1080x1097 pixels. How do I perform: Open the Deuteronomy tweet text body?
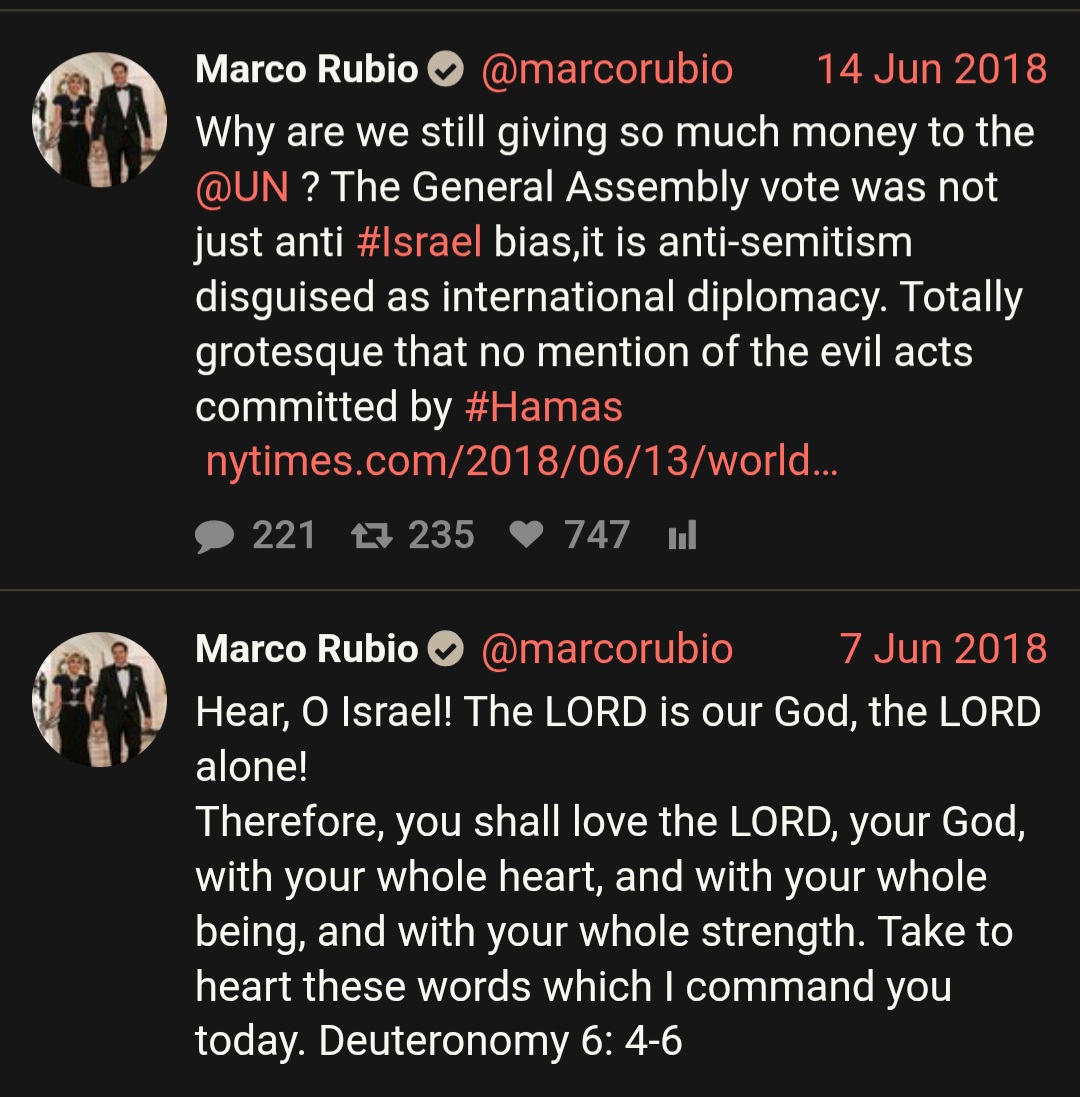[x=618, y=876]
